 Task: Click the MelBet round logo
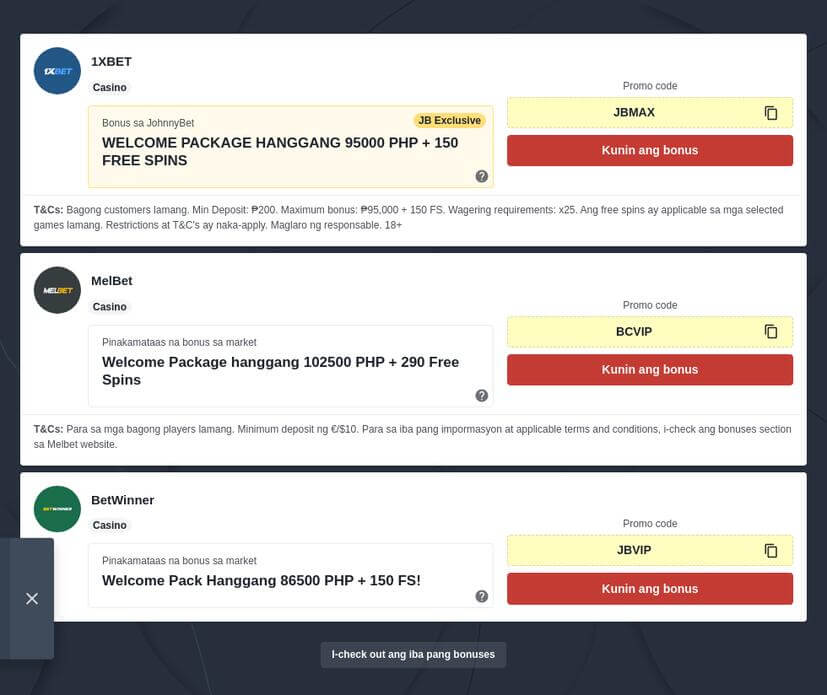(57, 290)
